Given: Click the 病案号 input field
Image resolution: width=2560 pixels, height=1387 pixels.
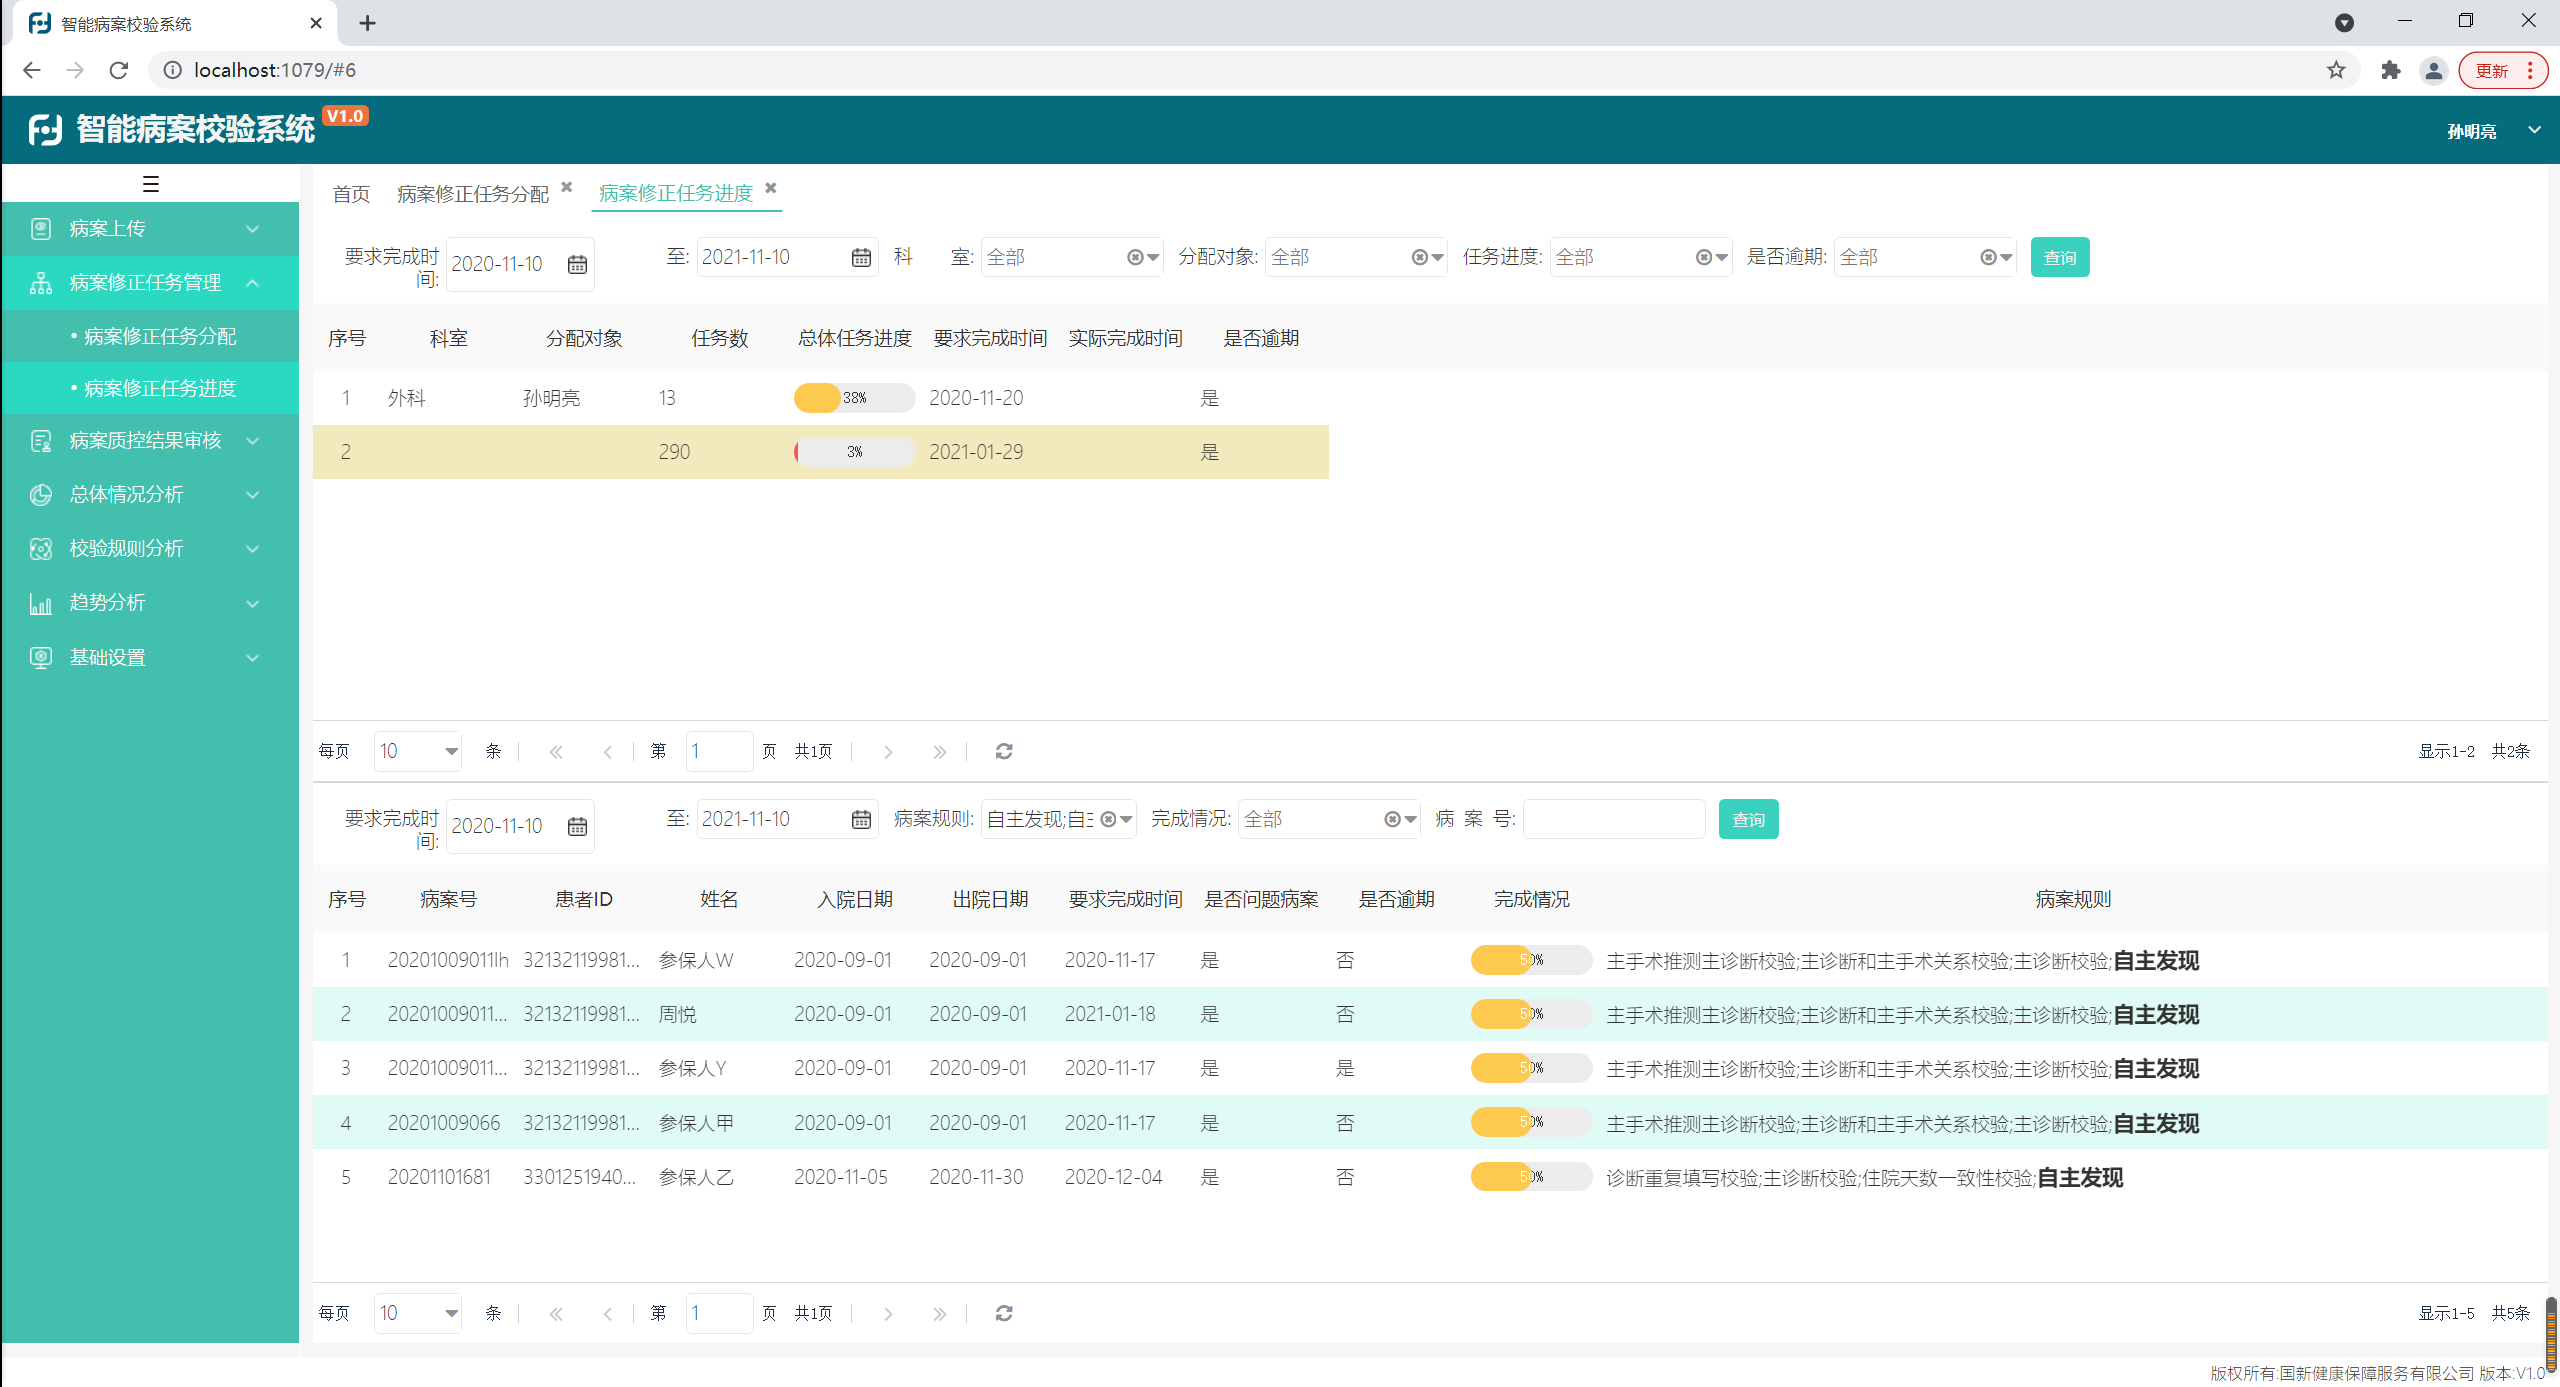Looking at the screenshot, I should pos(1614,820).
